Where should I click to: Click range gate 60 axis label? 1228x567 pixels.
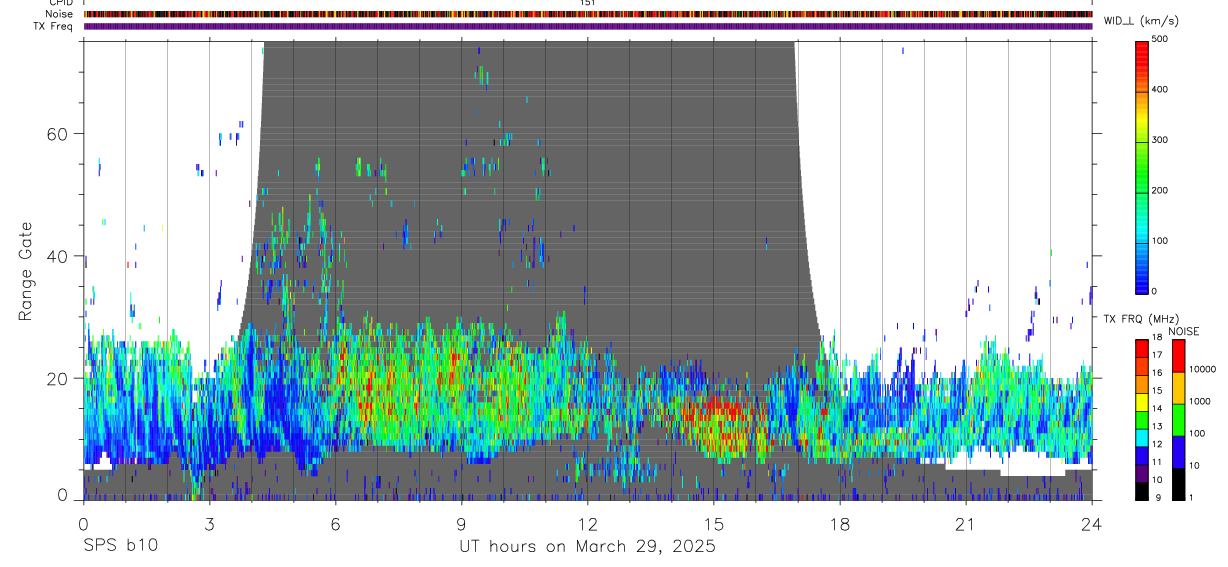(59, 134)
